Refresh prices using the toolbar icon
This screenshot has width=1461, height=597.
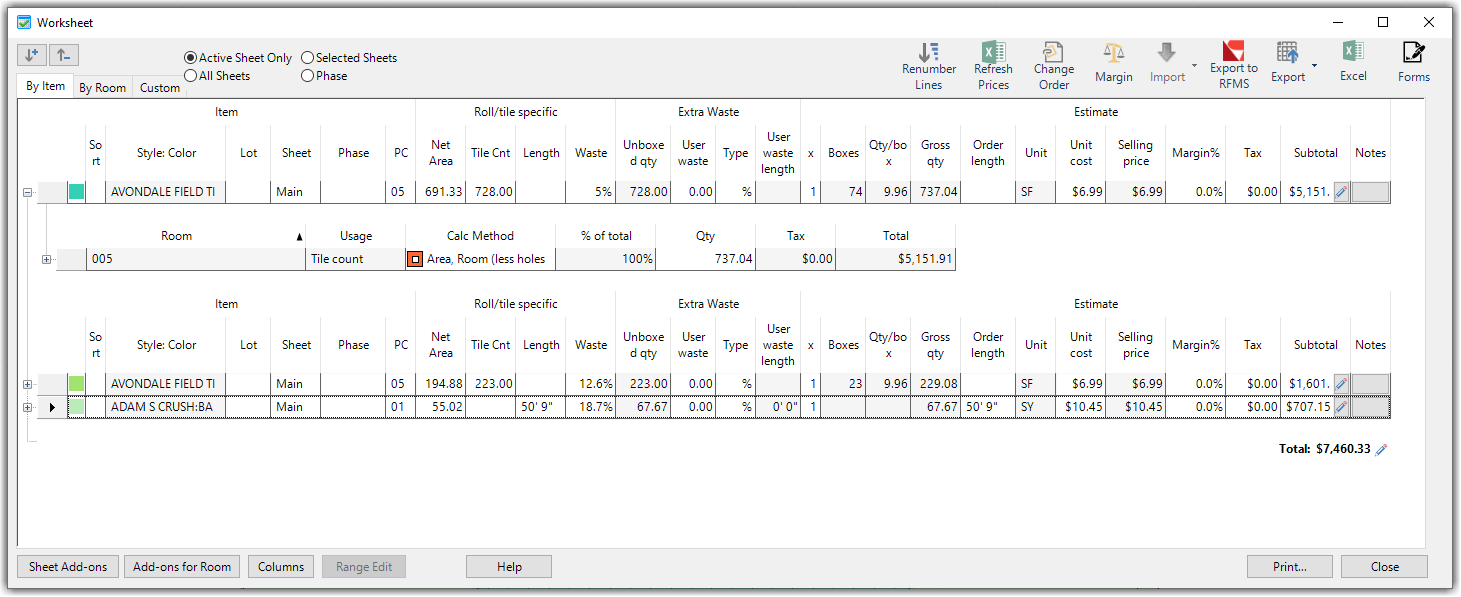pyautogui.click(x=993, y=54)
